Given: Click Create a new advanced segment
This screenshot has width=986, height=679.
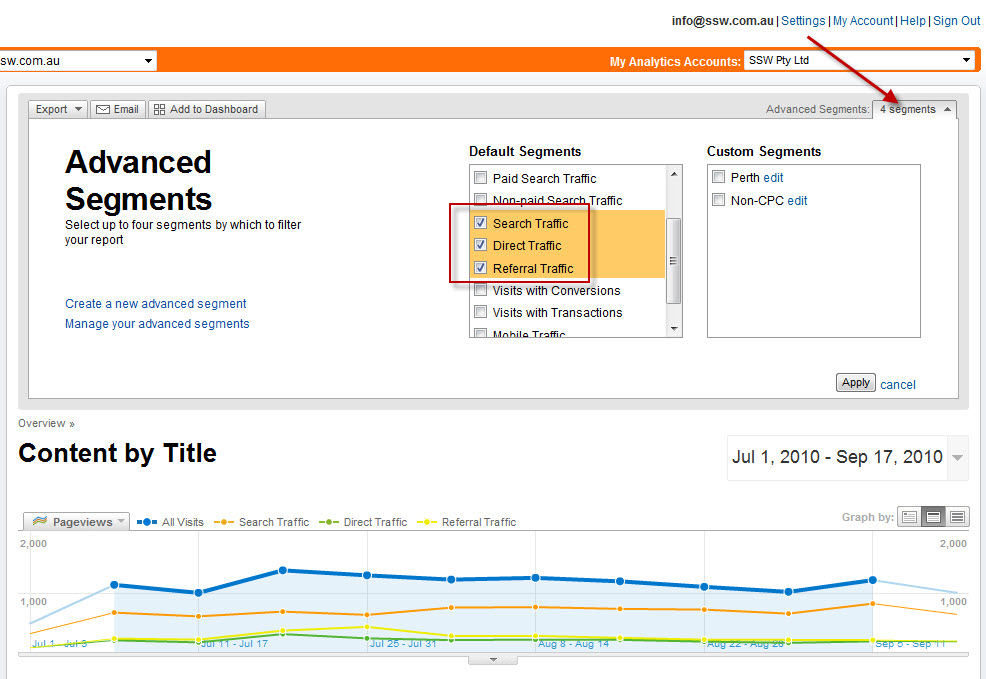Looking at the screenshot, I should pos(155,303).
